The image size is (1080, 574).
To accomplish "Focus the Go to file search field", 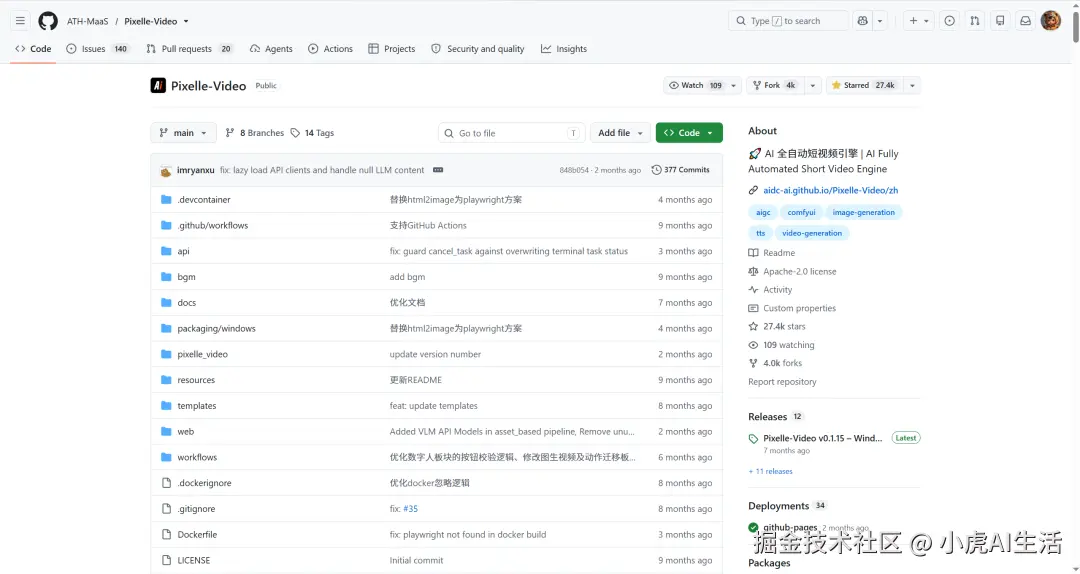I will pyautogui.click(x=512, y=133).
